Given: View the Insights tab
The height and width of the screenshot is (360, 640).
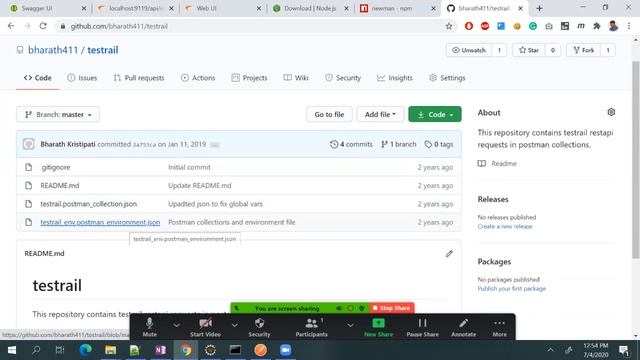Looking at the screenshot, I should pos(395,78).
